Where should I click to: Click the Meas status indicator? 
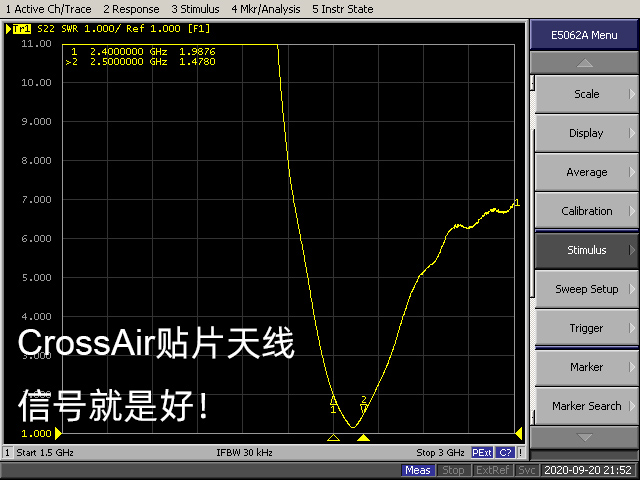418,470
